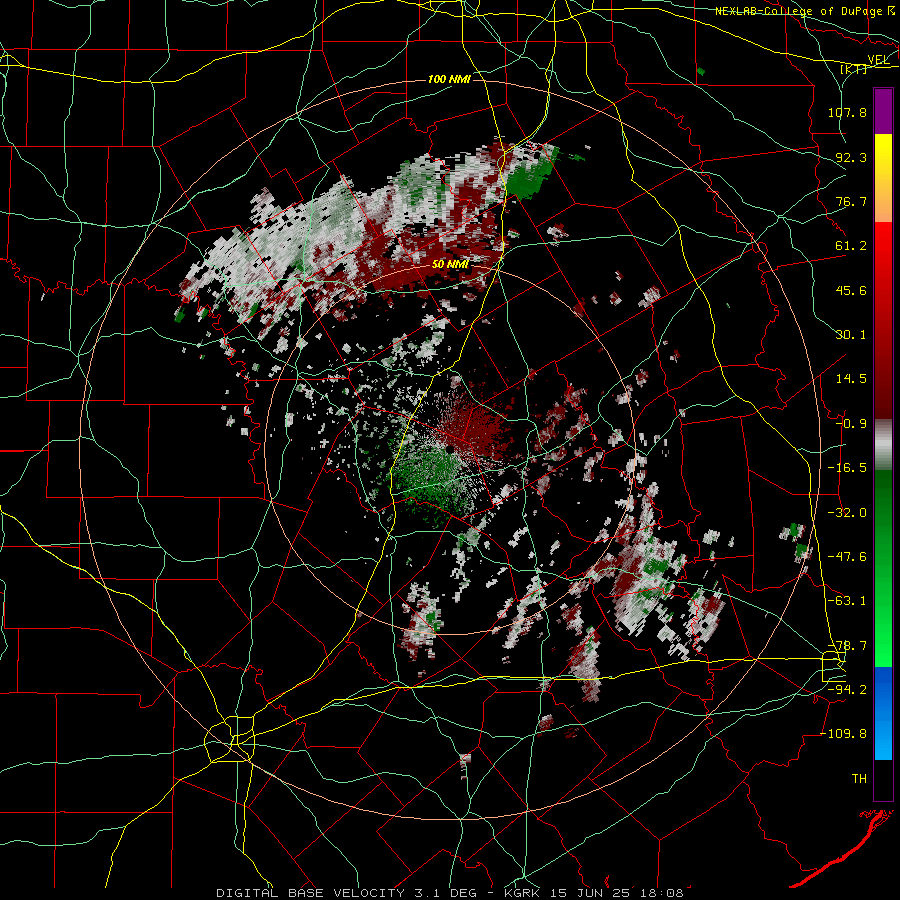
Task: Click the bright red segment of the color bar
Action: click(x=883, y=246)
